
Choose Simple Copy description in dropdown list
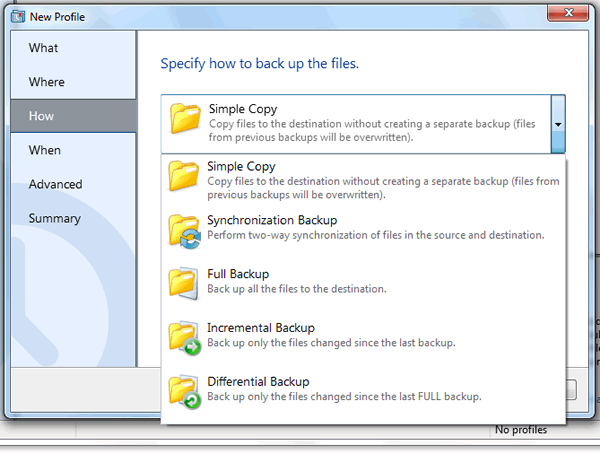pos(380,187)
